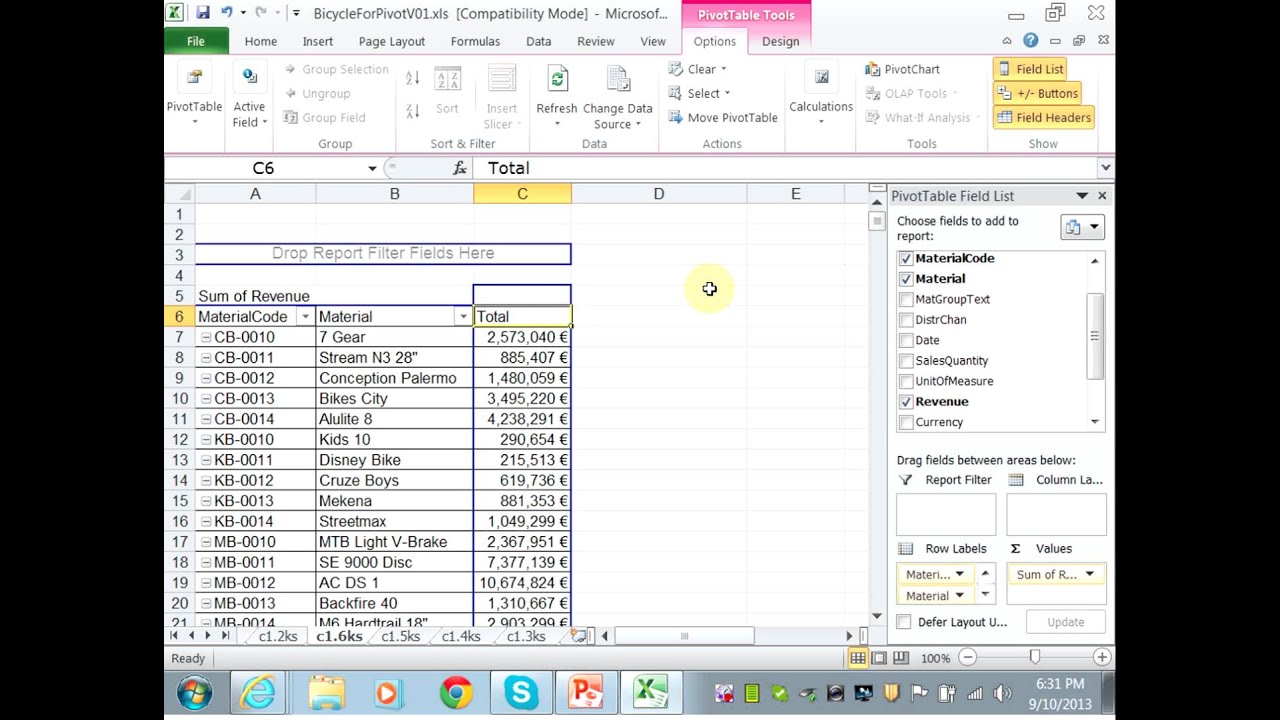Viewport: 1280px width, 720px height.
Task: Zoom in with the plus button
Action: pyautogui.click(x=1101, y=658)
